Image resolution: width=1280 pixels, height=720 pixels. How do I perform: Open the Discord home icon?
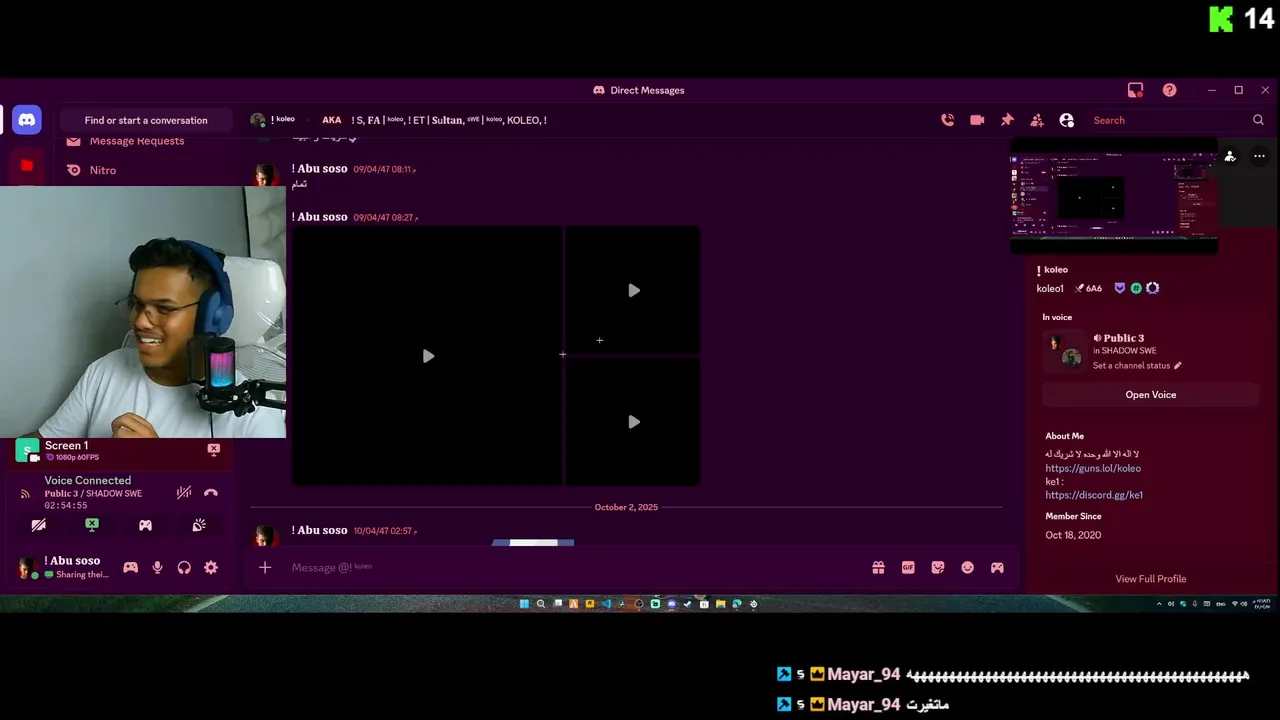[x=27, y=120]
